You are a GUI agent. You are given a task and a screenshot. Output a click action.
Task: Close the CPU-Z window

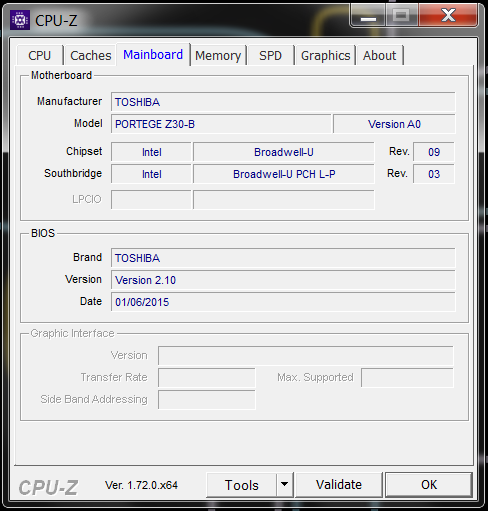448,15
